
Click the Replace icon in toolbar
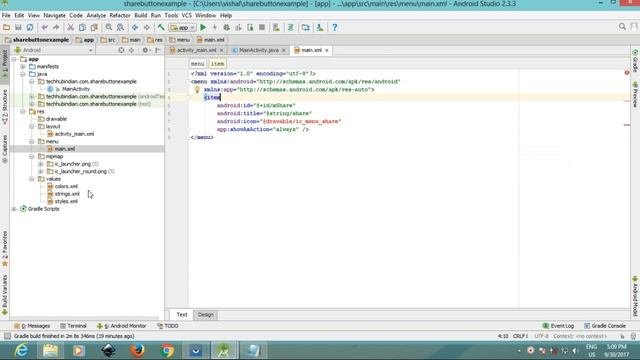120,27
